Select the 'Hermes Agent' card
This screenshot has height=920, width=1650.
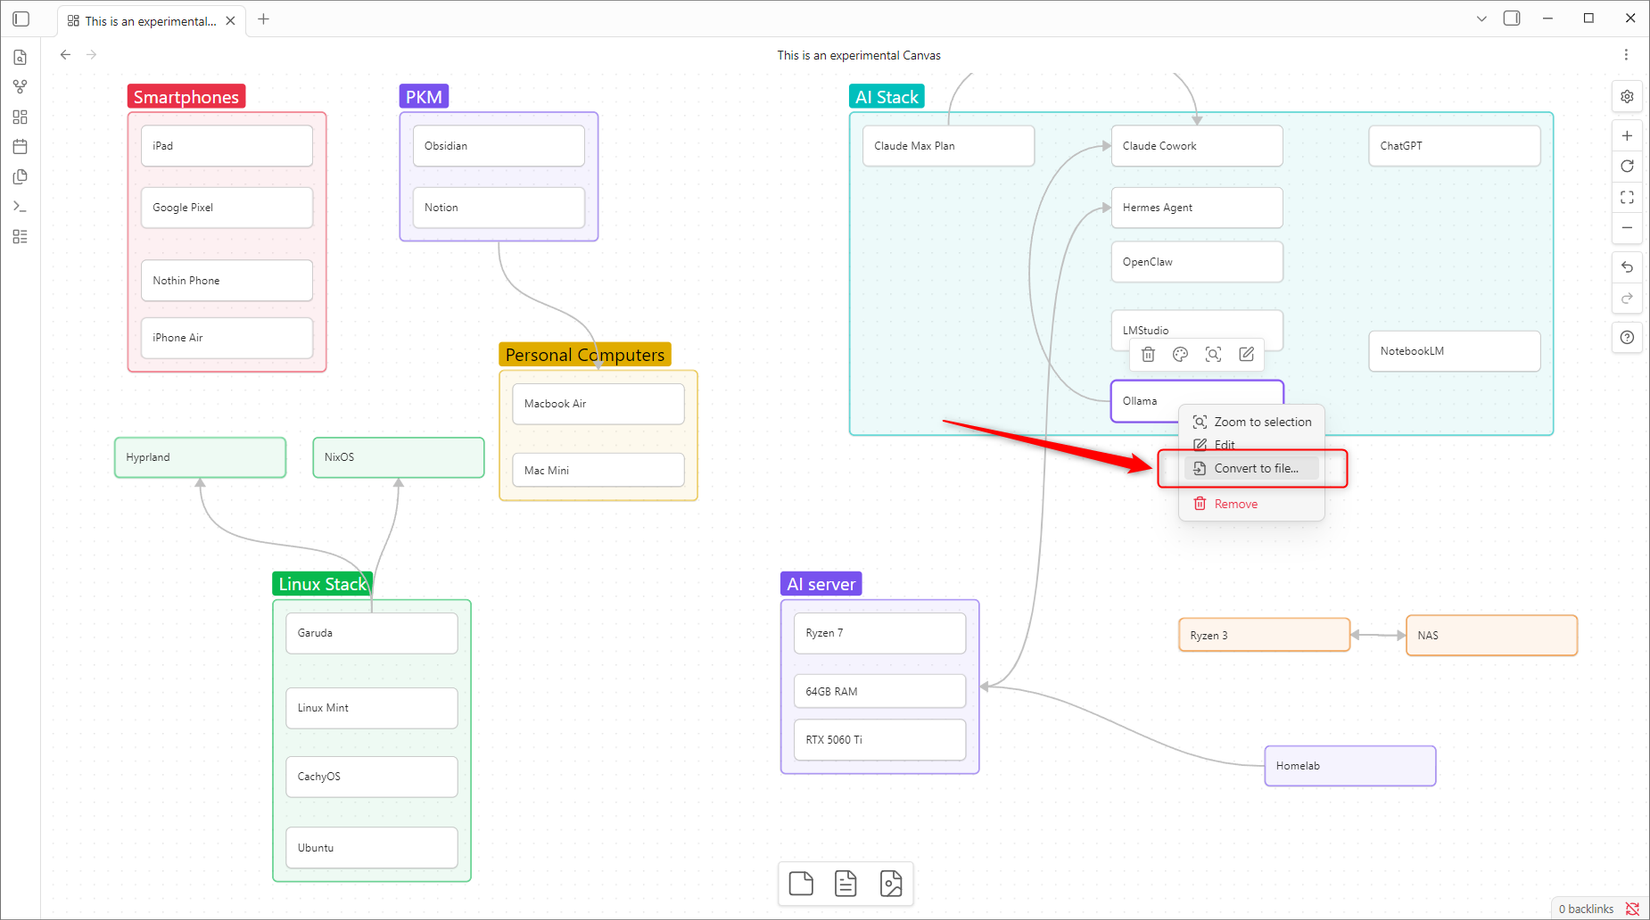pyautogui.click(x=1197, y=208)
